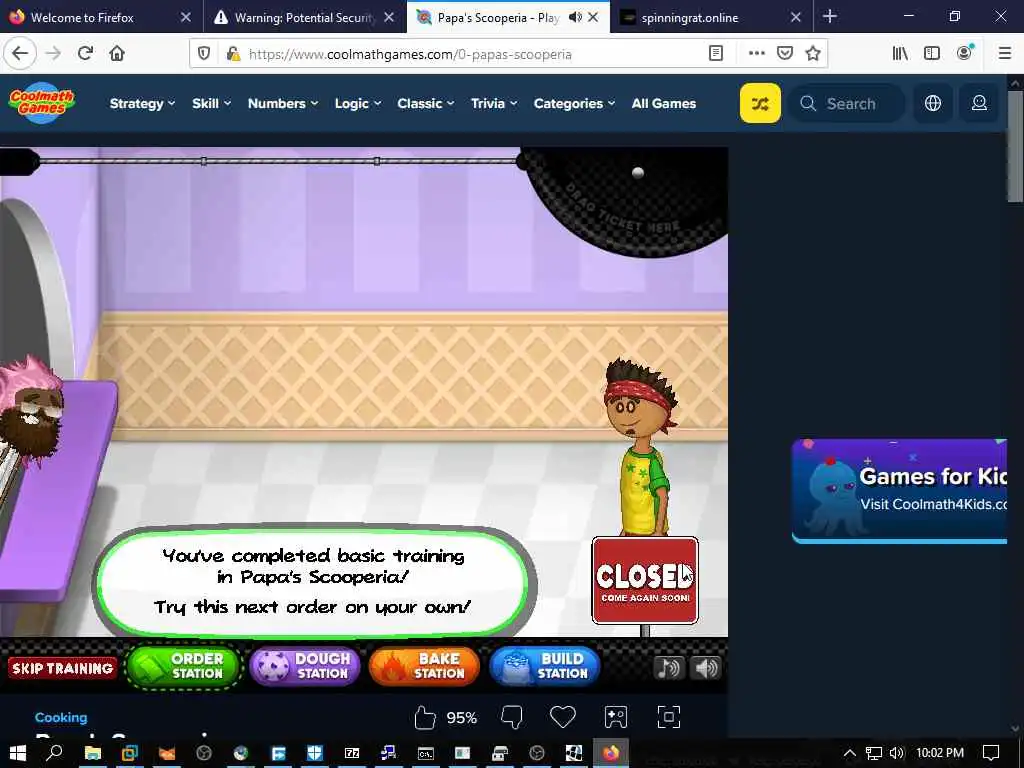The image size is (1024, 768).
Task: Expand the Numbers menu
Action: 283,103
